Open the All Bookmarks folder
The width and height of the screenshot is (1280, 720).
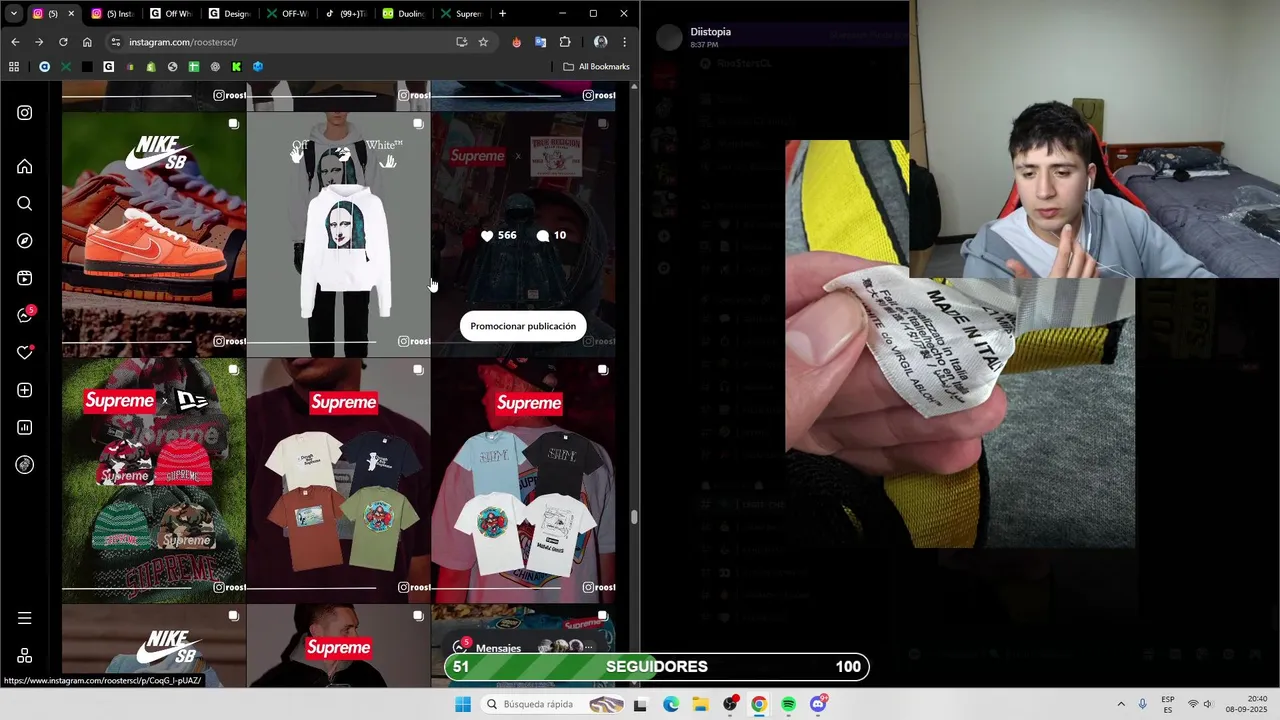pos(596,67)
